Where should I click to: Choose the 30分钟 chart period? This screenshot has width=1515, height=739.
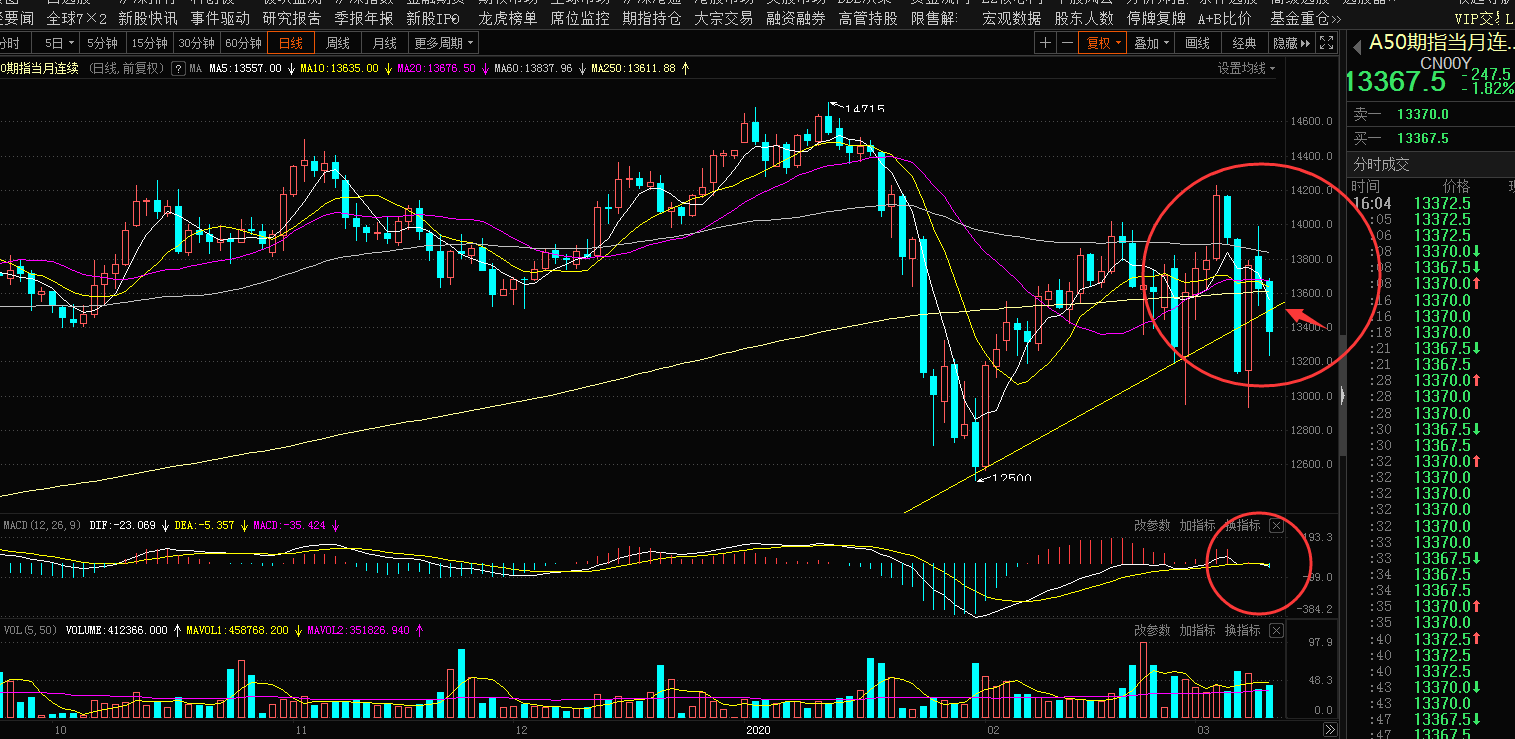(x=197, y=43)
